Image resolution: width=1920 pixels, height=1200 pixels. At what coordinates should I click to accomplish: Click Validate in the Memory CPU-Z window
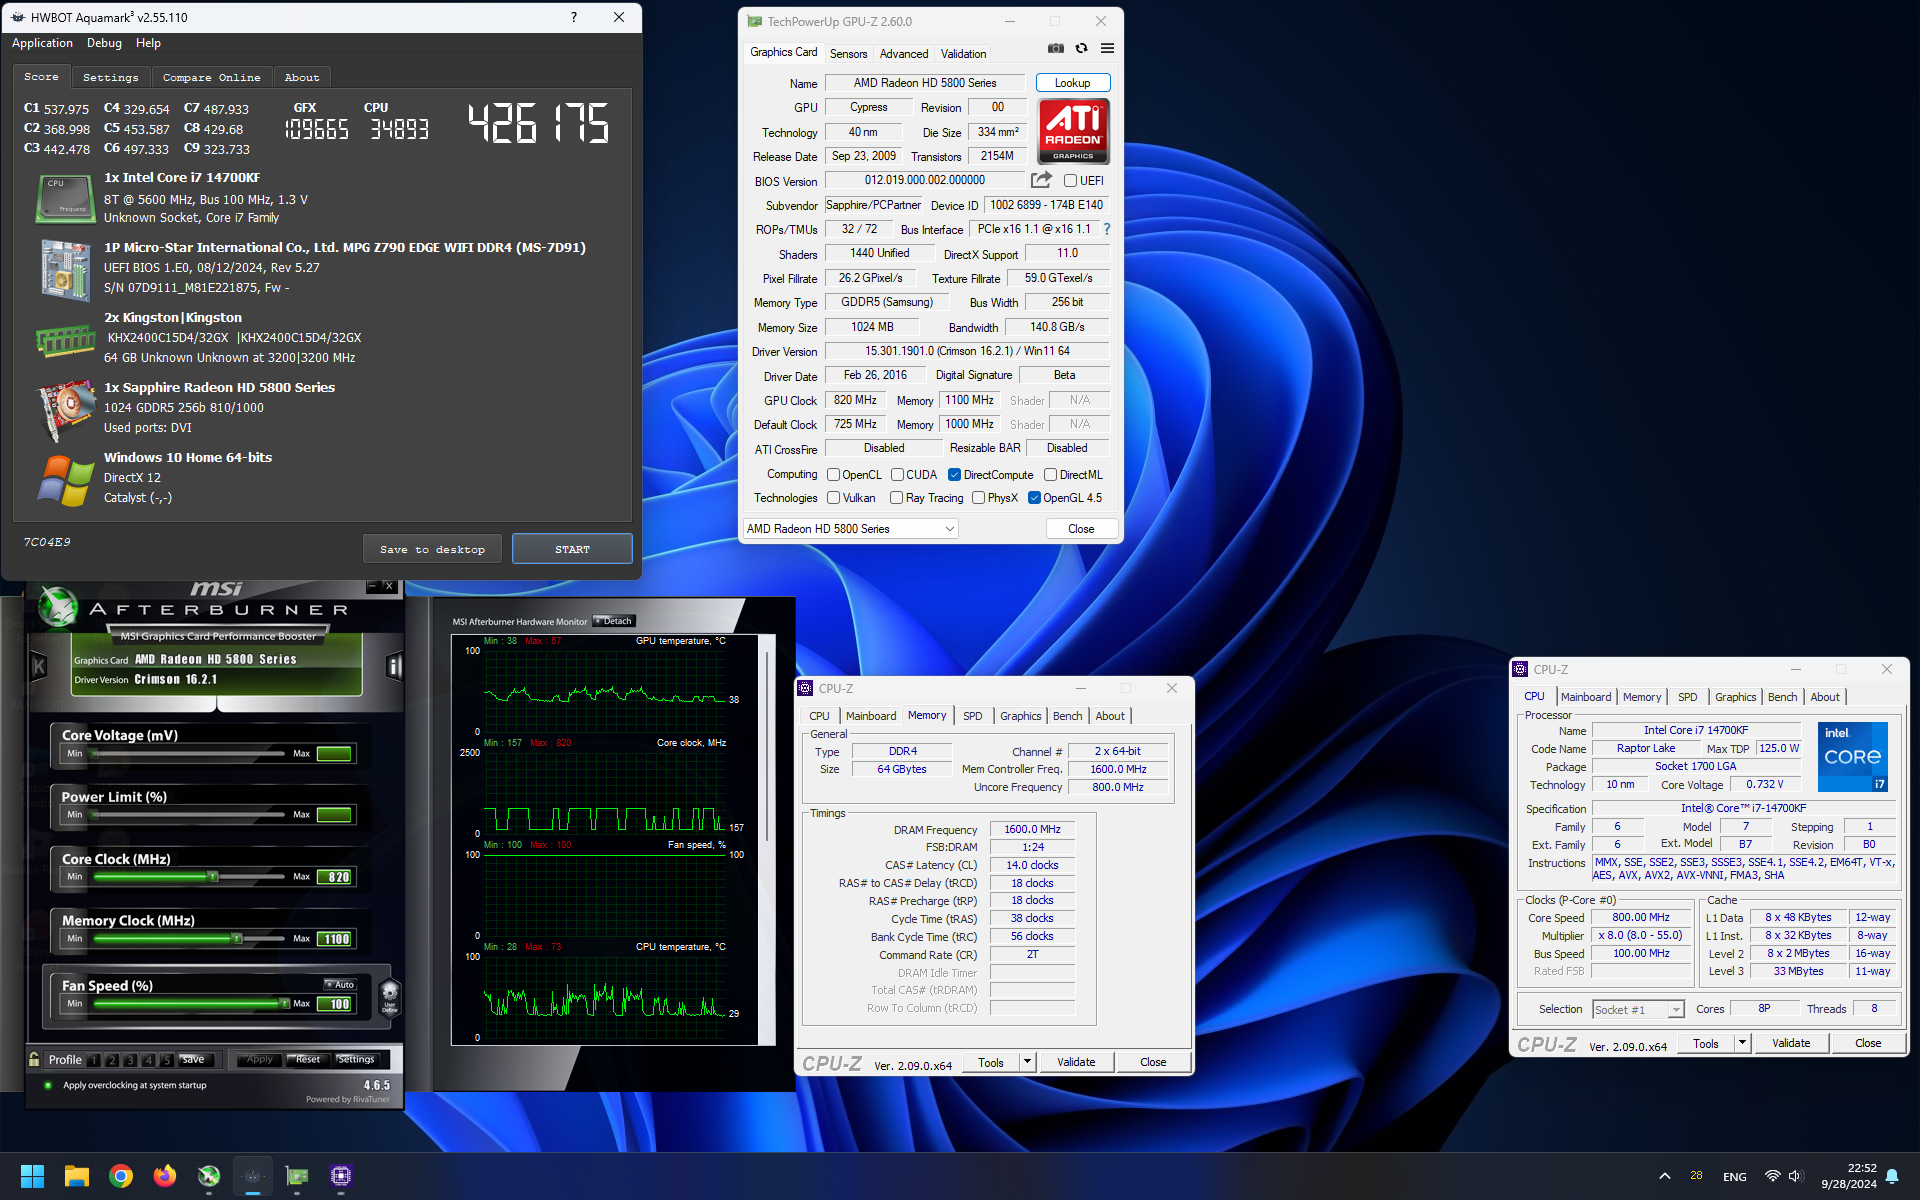pos(1076,1062)
